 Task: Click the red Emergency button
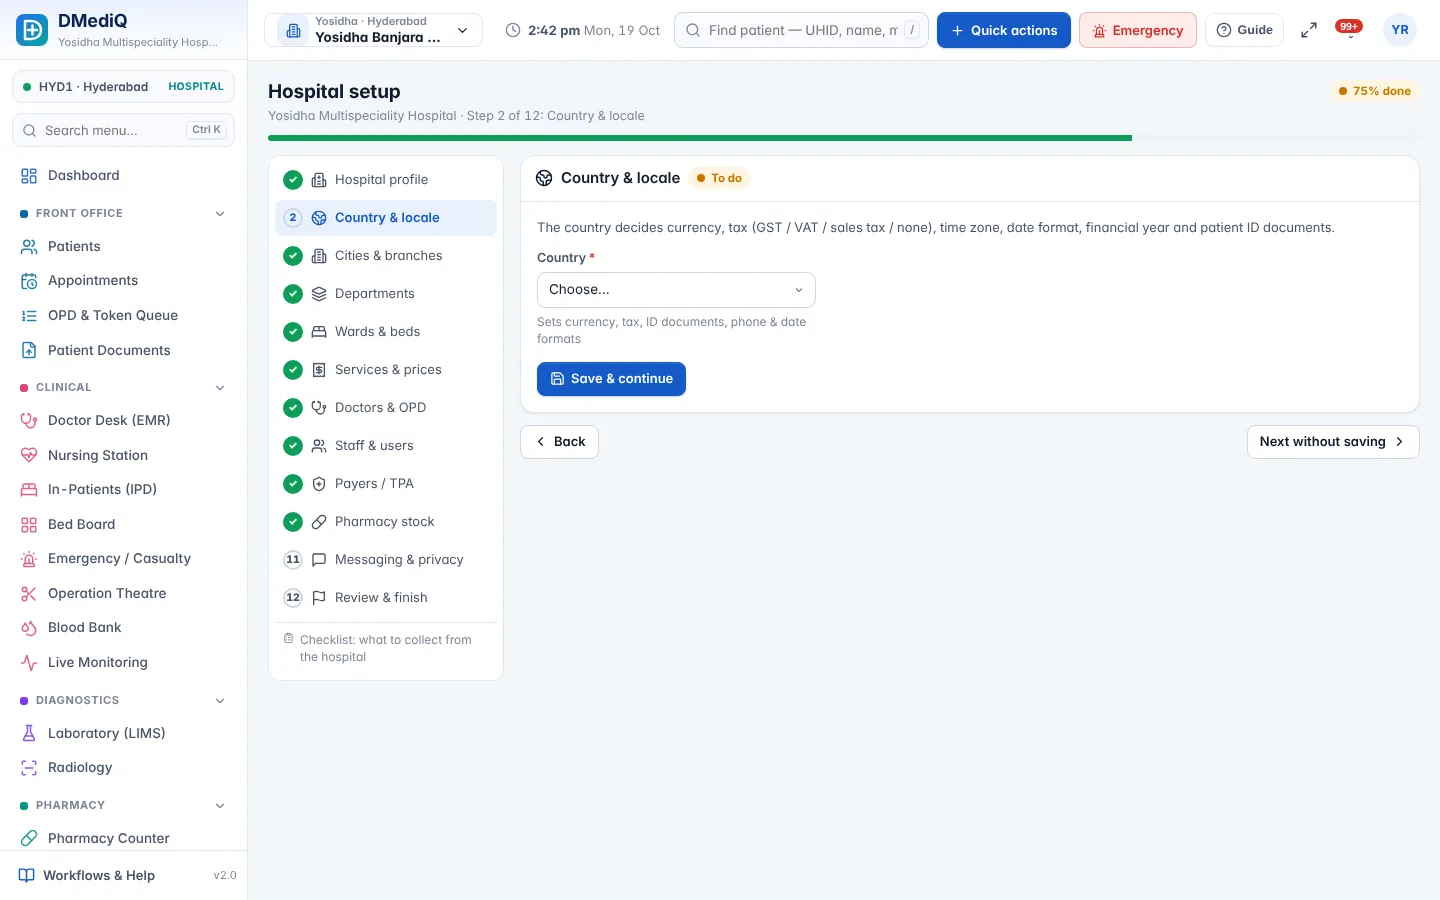[x=1138, y=30]
